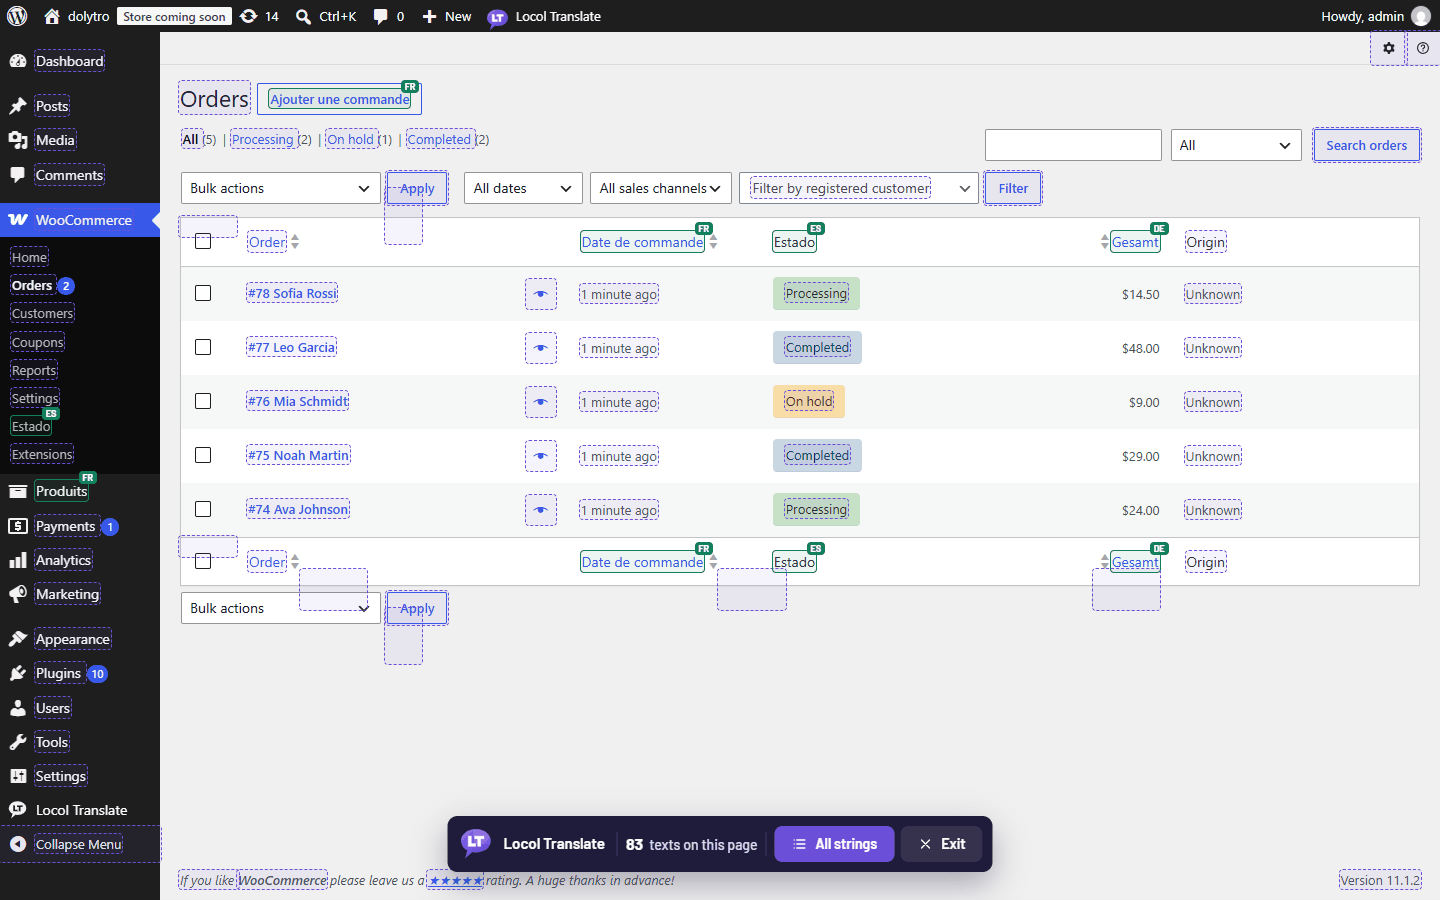The width and height of the screenshot is (1440, 900).
Task: Click the orders search input field
Action: (1073, 145)
